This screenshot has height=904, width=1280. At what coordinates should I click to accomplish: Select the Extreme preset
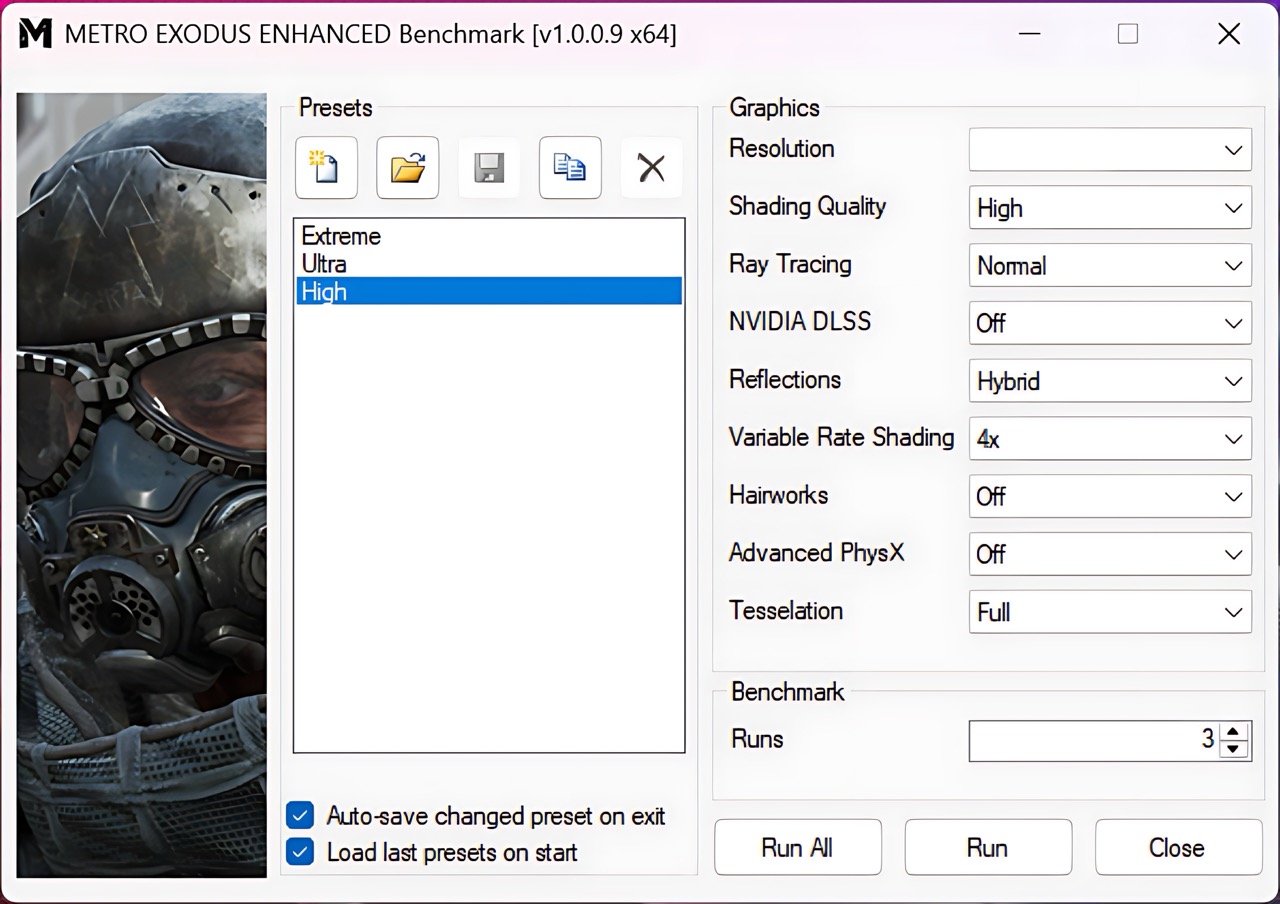(489, 236)
